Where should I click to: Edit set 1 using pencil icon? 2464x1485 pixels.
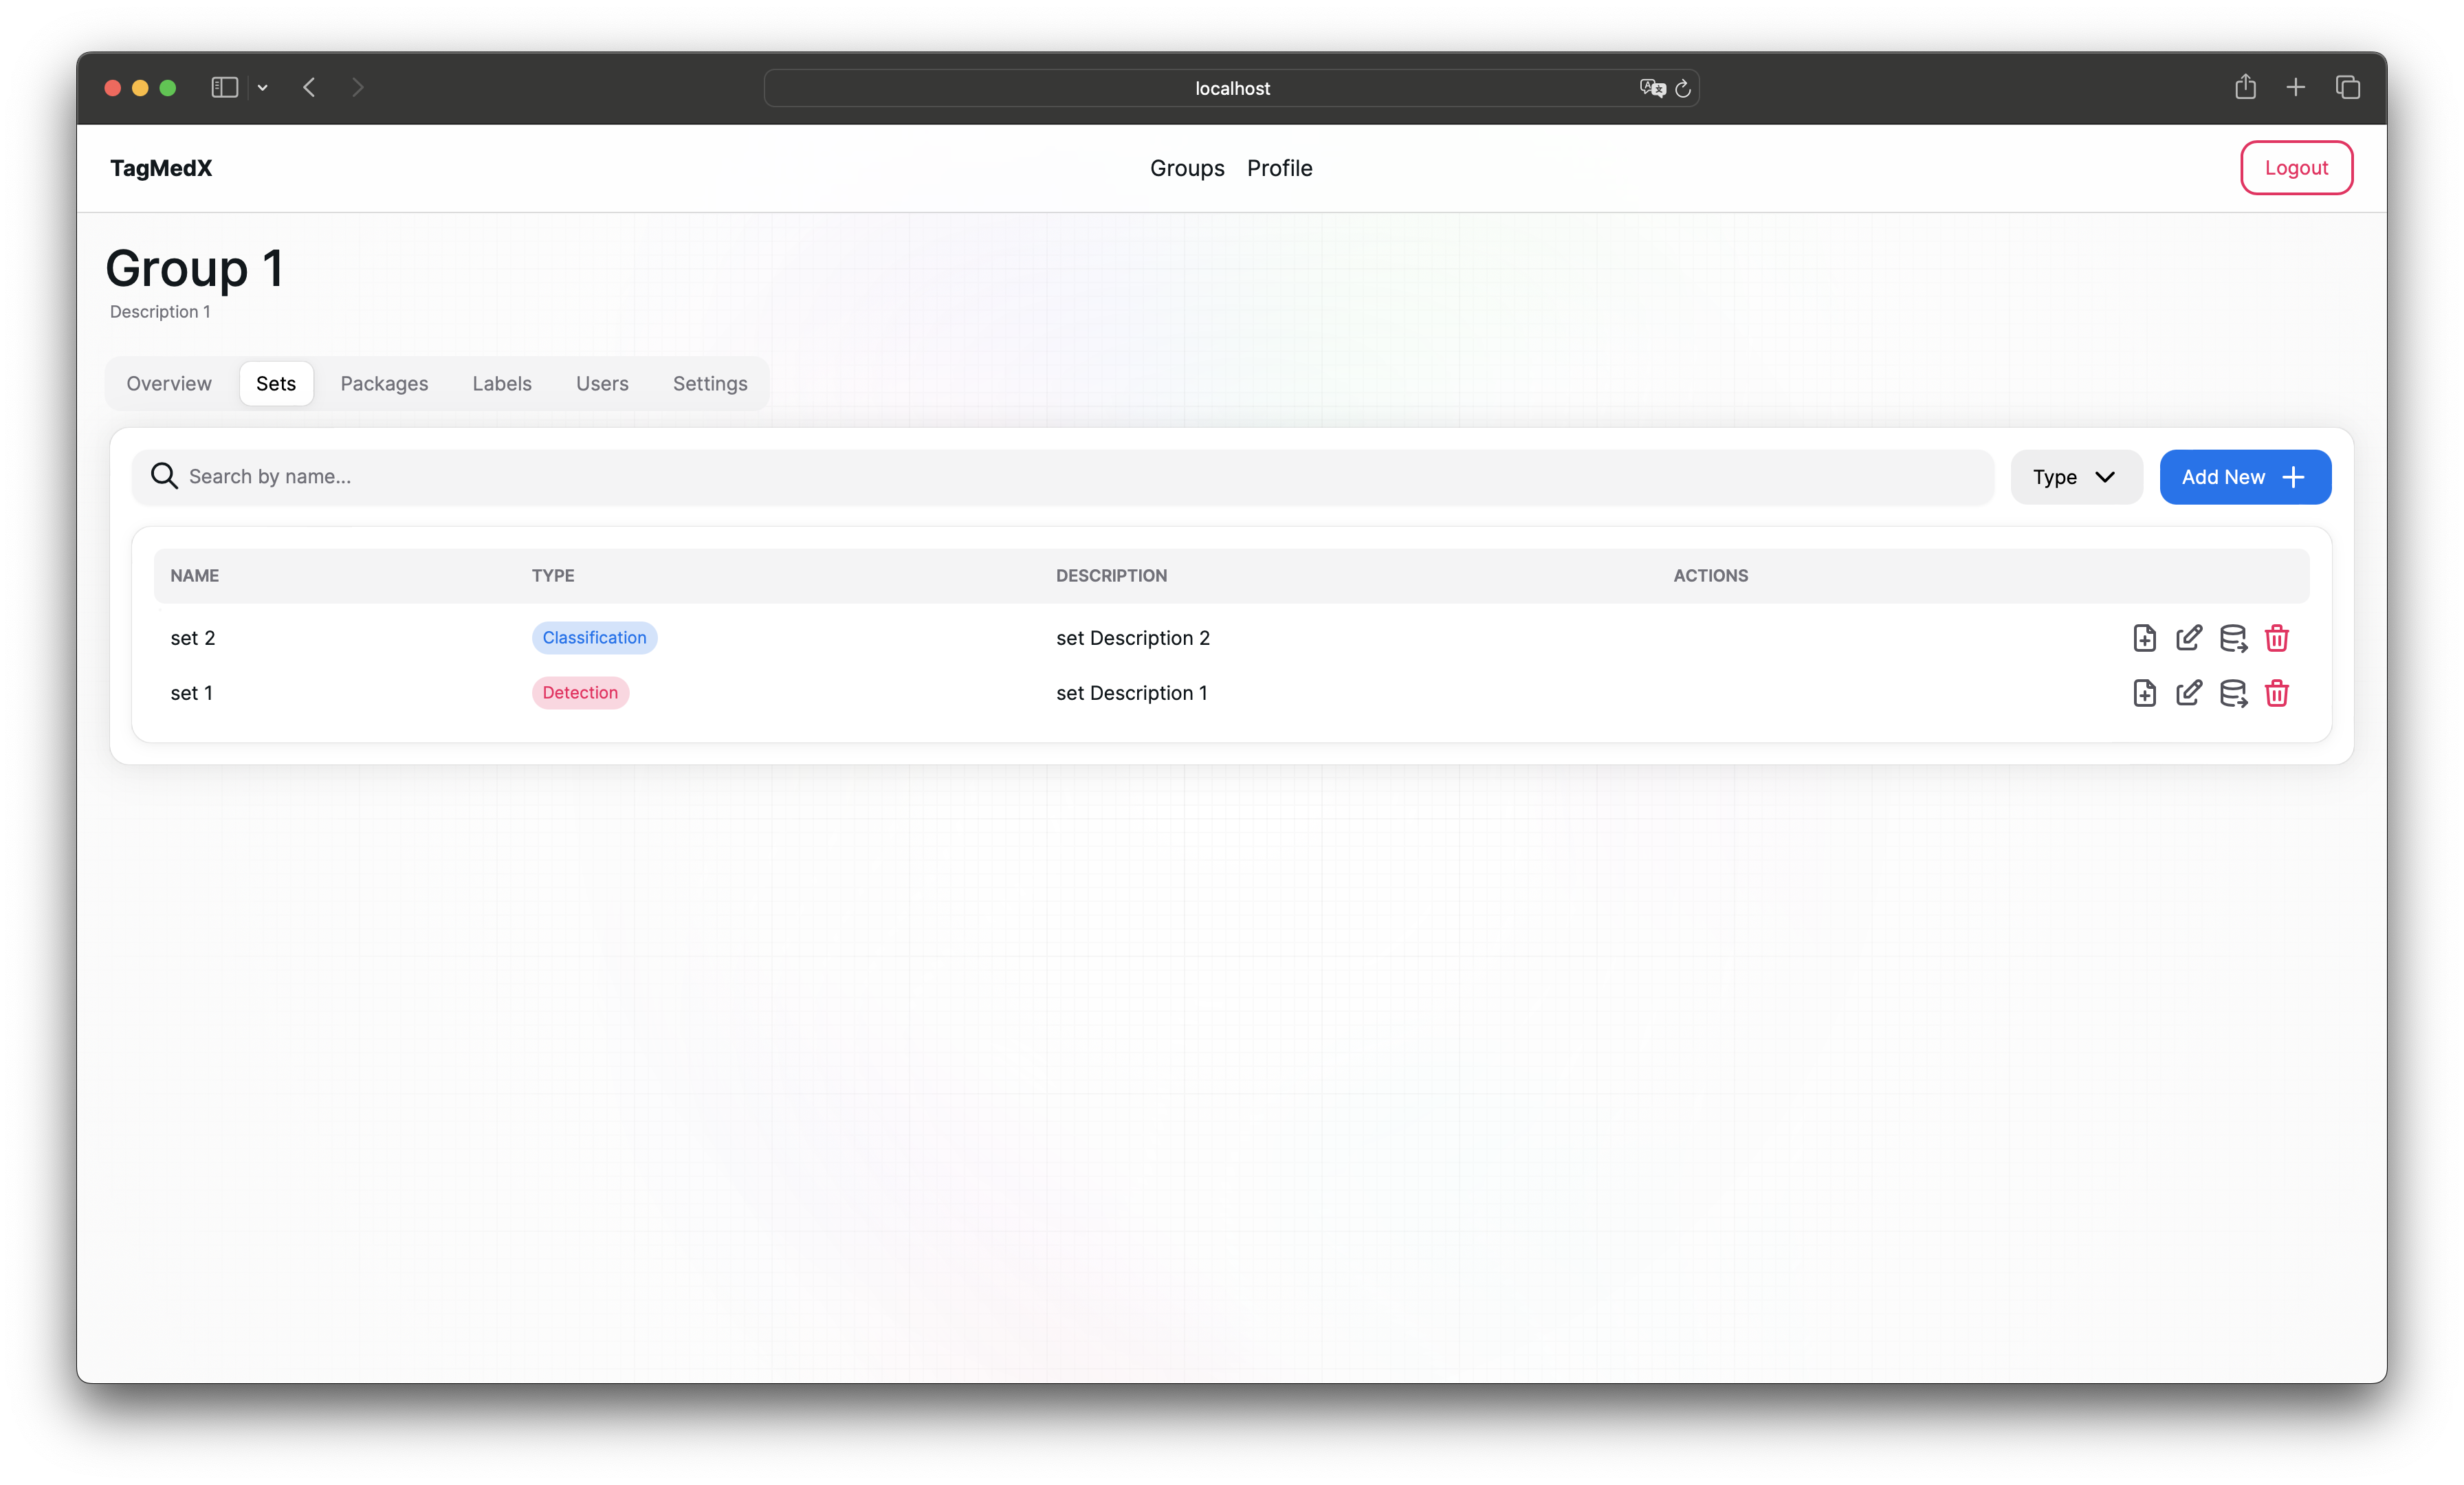click(x=2188, y=693)
